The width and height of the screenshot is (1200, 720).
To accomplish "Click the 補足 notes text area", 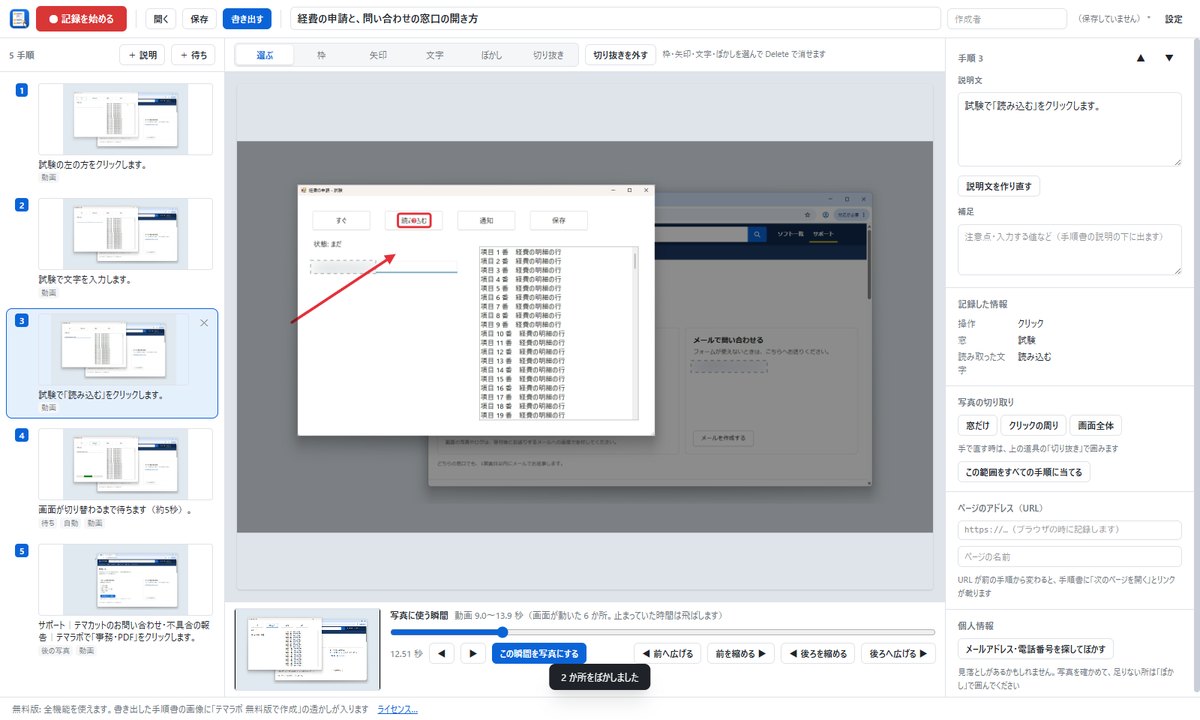I will click(1070, 249).
